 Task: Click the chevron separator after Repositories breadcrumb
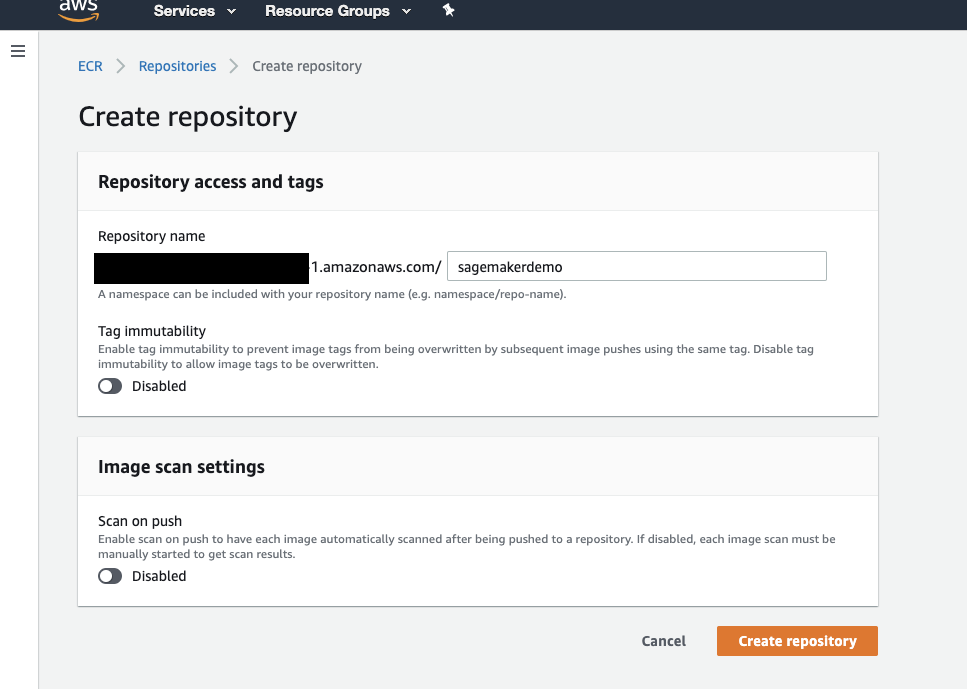[234, 66]
